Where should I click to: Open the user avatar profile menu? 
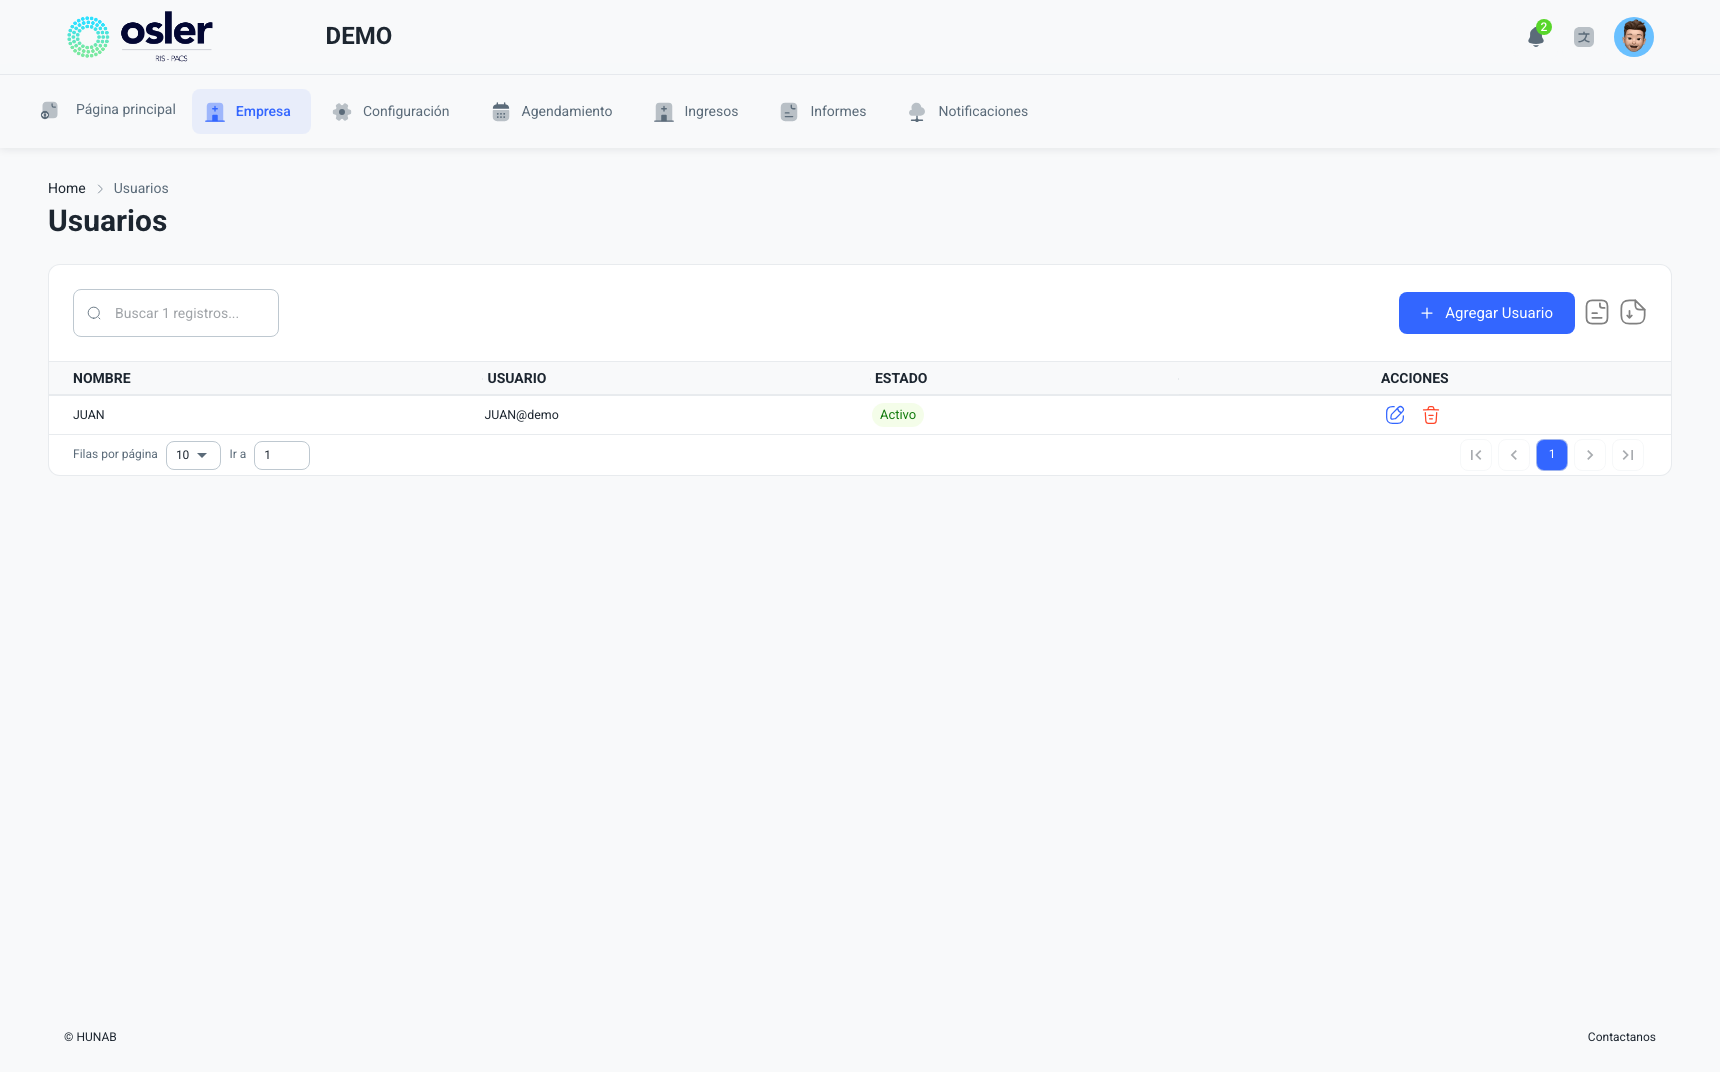point(1634,37)
